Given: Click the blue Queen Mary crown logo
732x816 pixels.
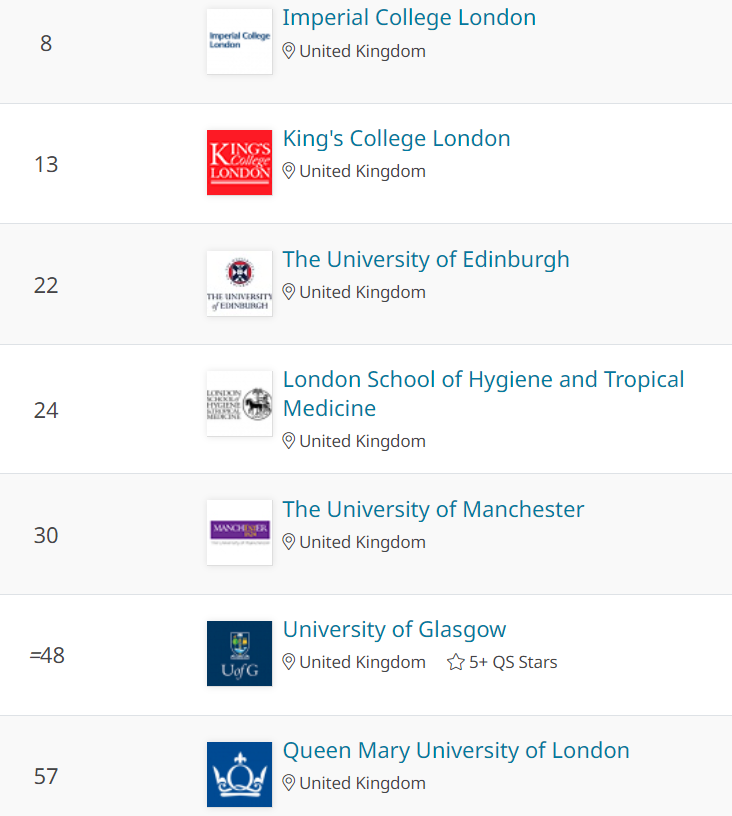Looking at the screenshot, I should click(x=239, y=774).
